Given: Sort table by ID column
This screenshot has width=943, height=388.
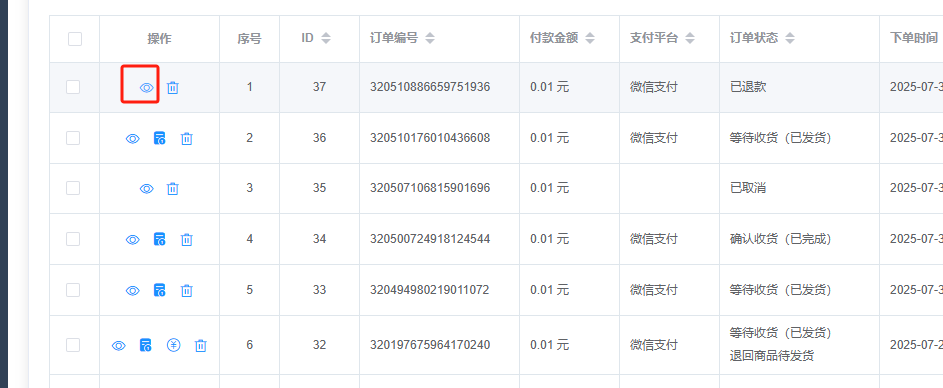Looking at the screenshot, I should point(325,38).
